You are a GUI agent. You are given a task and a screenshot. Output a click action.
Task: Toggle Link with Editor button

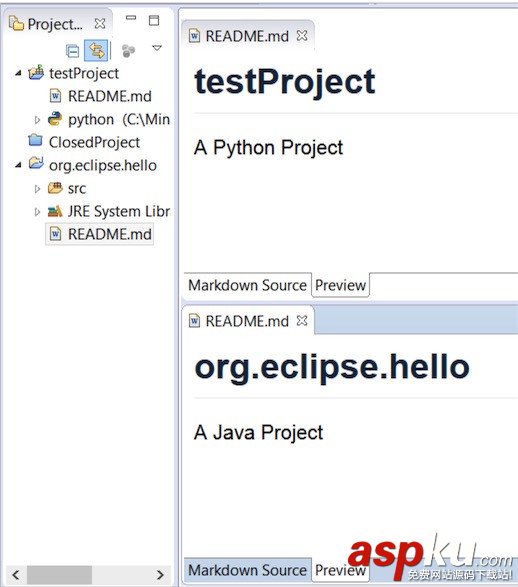tap(96, 50)
